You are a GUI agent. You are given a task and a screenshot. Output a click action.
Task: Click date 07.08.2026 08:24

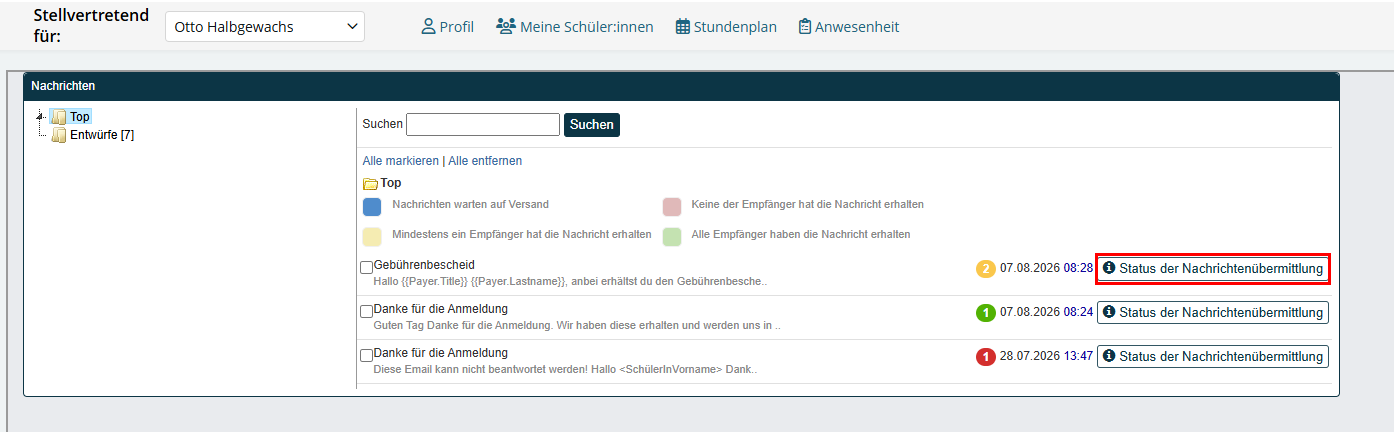pyautogui.click(x=1046, y=312)
